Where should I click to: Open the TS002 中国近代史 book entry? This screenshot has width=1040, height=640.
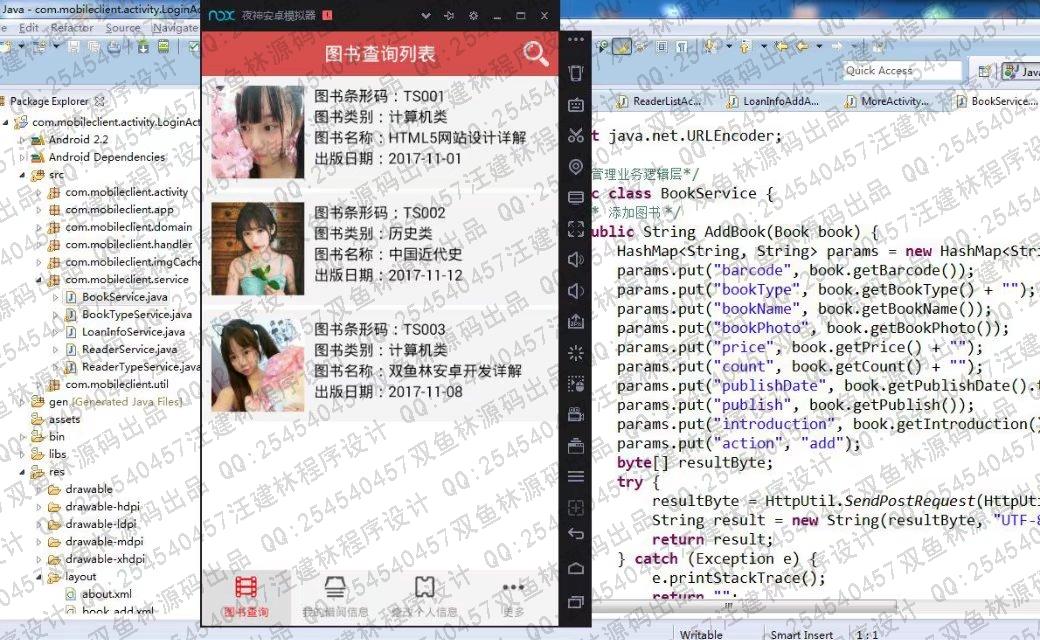[x=381, y=248]
